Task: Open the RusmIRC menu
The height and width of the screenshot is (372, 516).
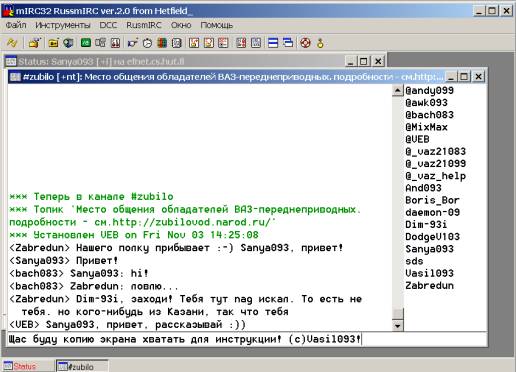Action: (144, 25)
